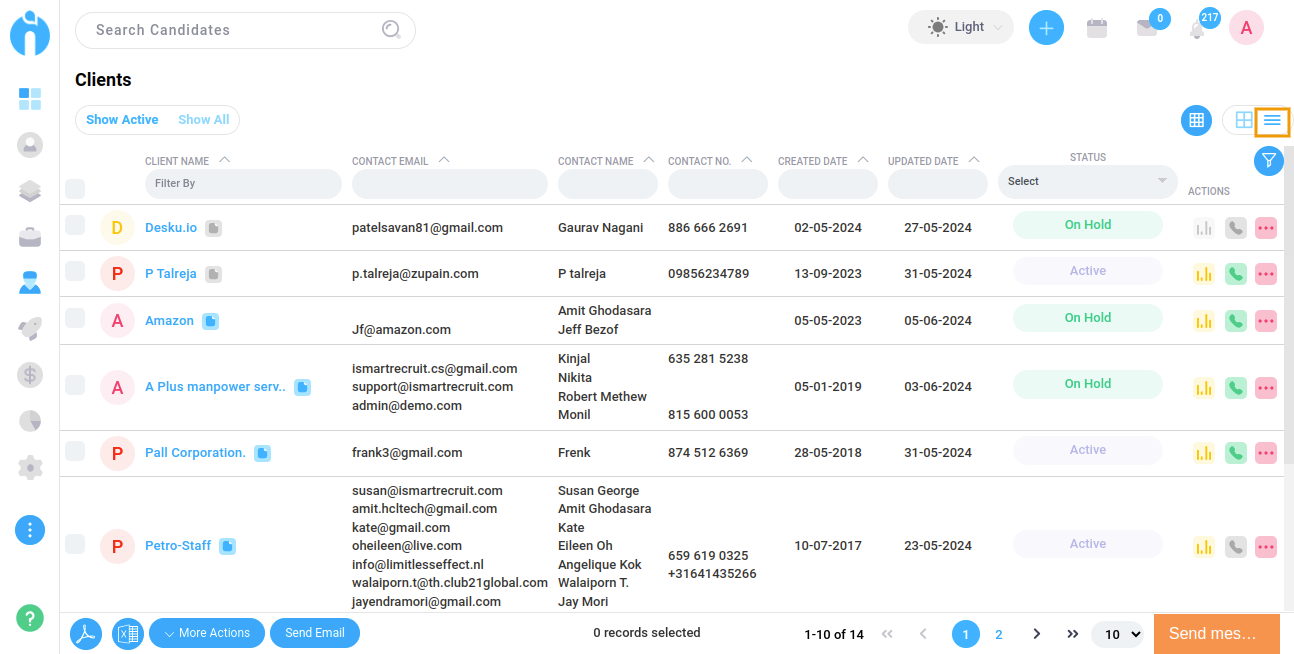Sort by Created Date arrow
The image size is (1294, 654).
click(x=864, y=160)
